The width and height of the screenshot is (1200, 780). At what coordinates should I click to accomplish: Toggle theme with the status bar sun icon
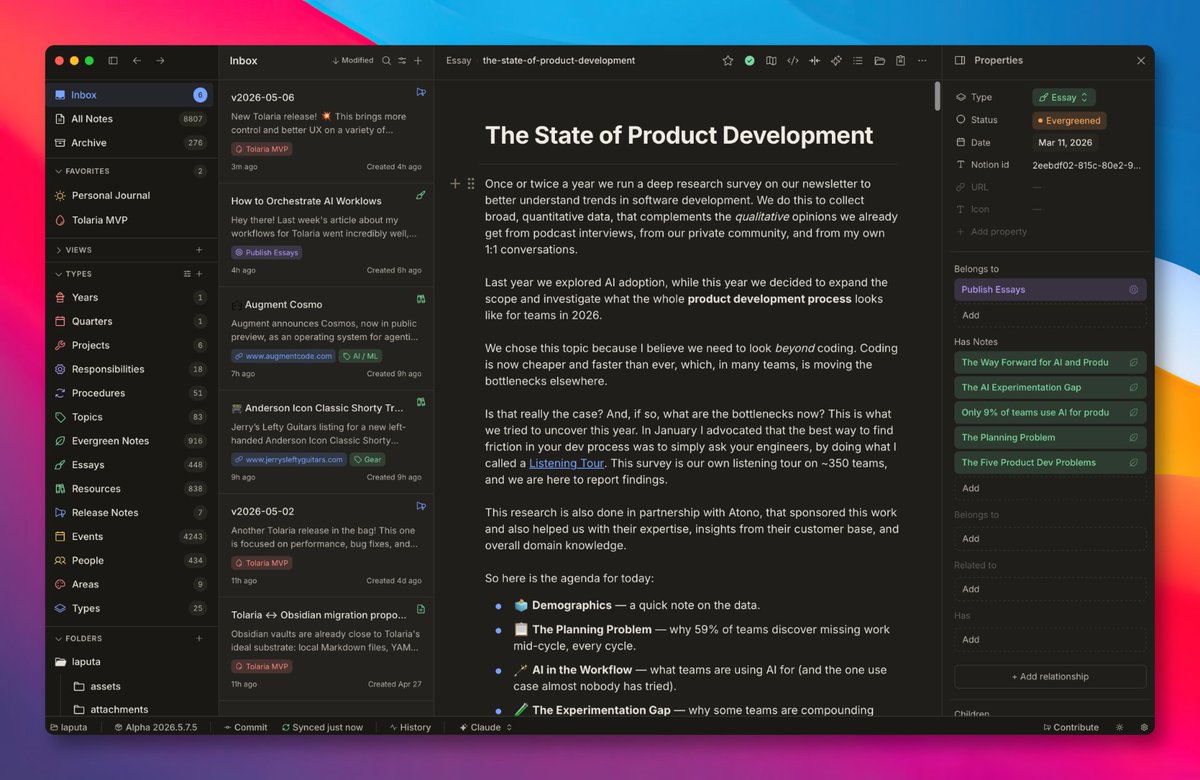pos(1120,727)
